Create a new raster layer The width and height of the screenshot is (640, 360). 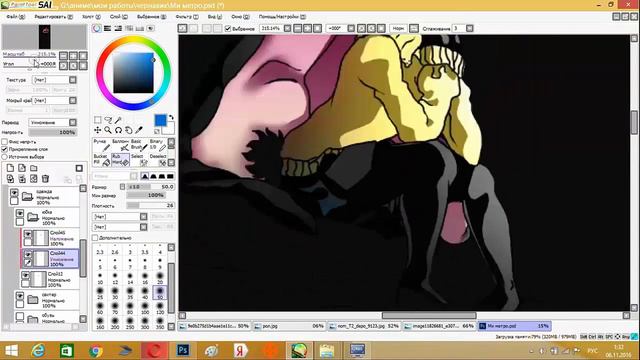coord(10,168)
